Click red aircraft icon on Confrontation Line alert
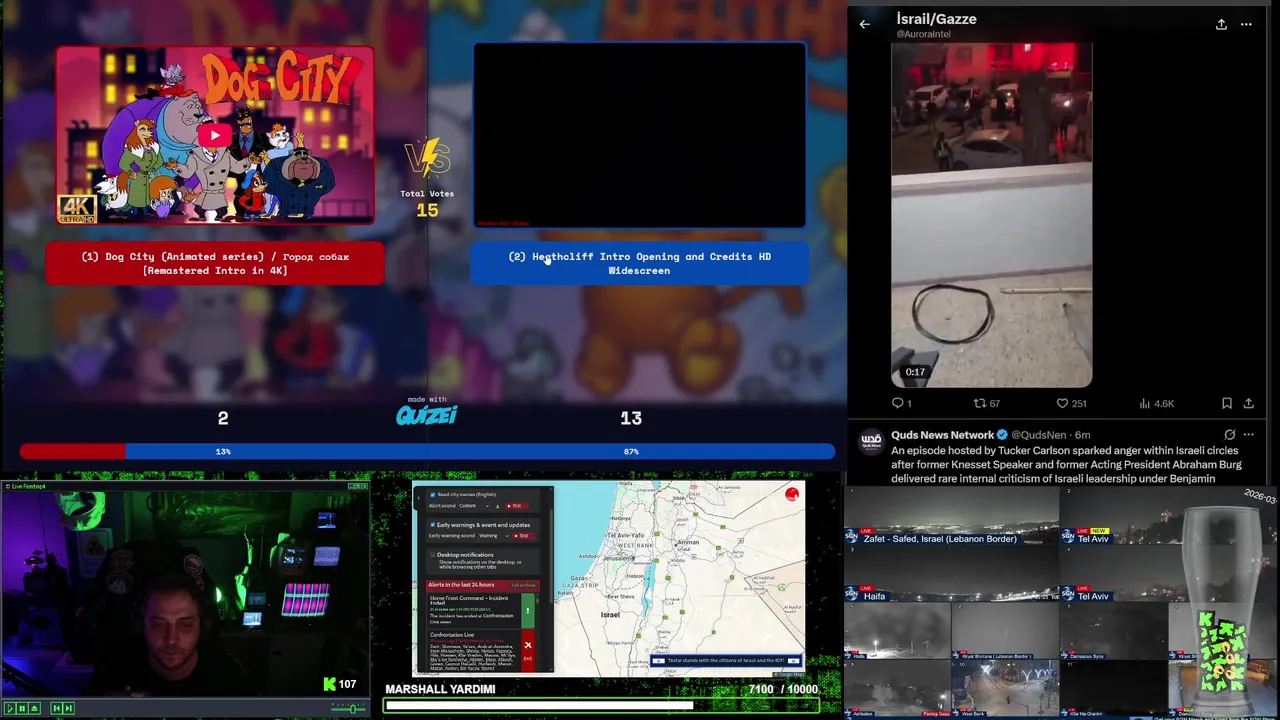 [x=528, y=645]
